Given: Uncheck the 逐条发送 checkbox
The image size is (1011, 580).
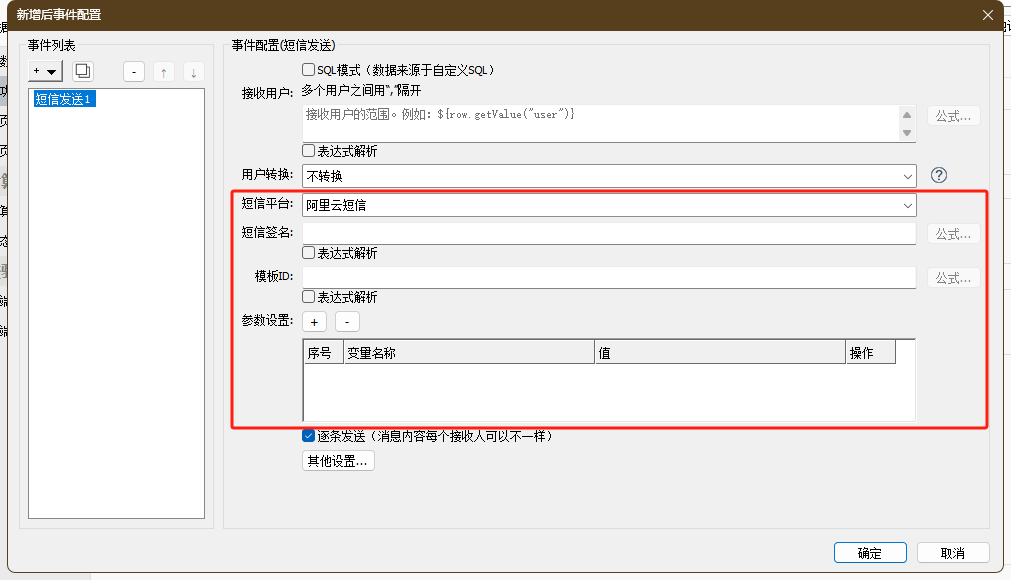Looking at the screenshot, I should pos(309,436).
